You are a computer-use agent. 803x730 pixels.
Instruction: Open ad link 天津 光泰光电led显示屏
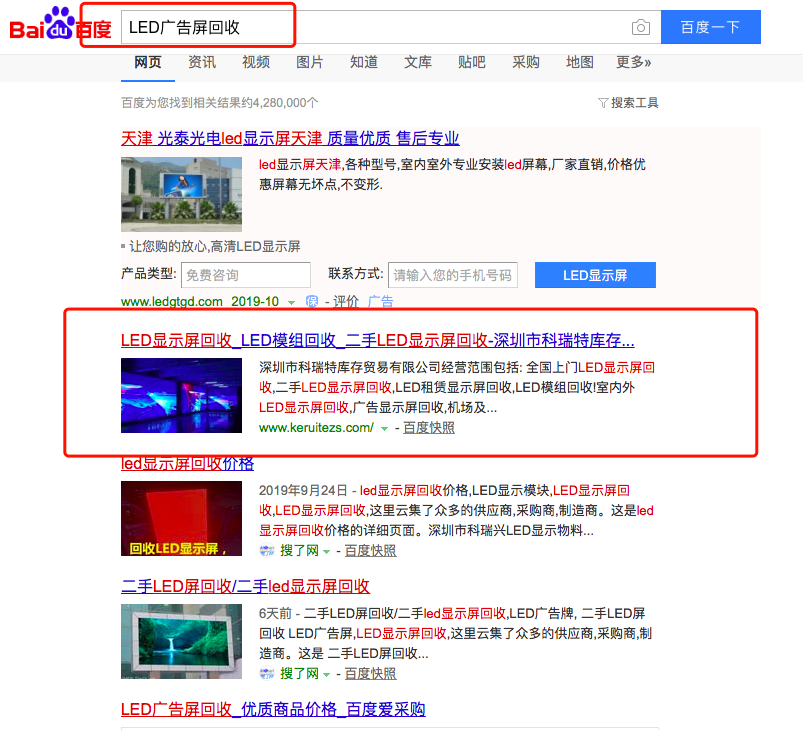290,138
